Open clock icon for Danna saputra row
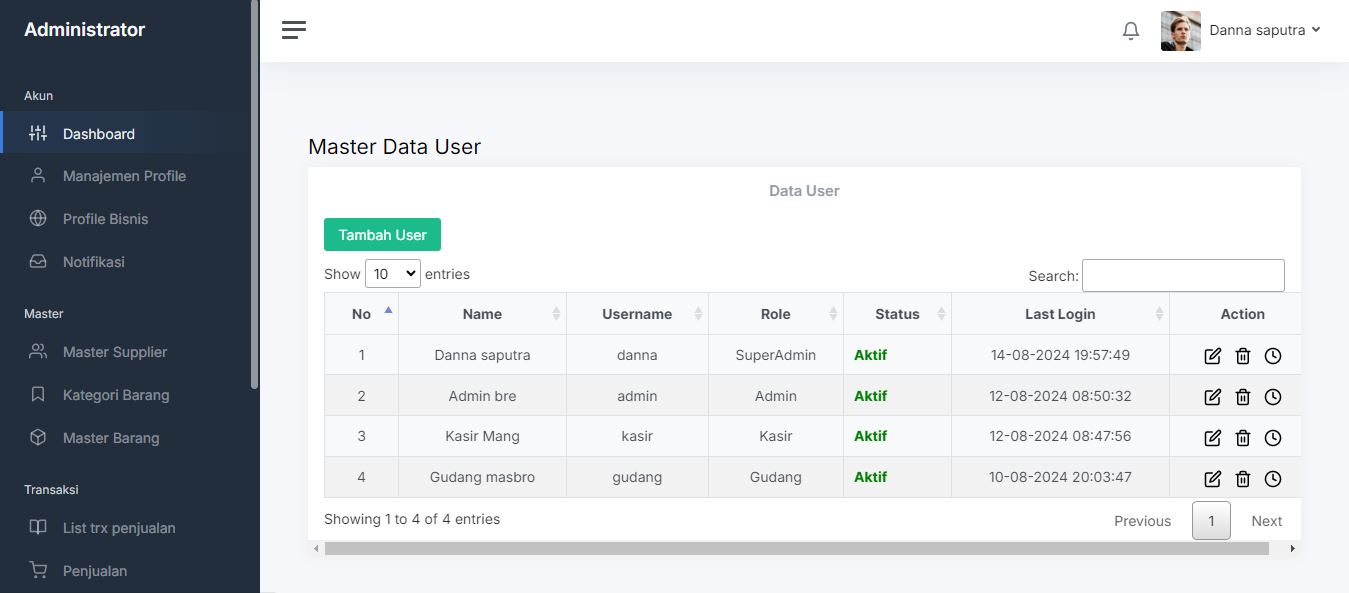Viewport: 1349px width, 593px height. (1272, 356)
